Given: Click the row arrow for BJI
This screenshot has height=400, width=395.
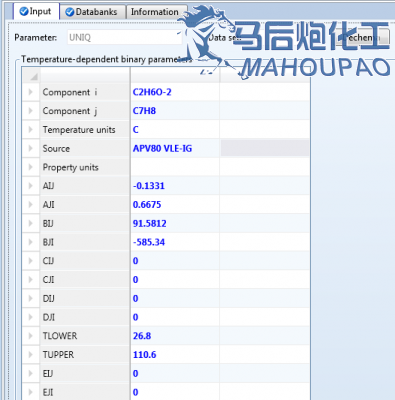Looking at the screenshot, I should click(x=31, y=242).
